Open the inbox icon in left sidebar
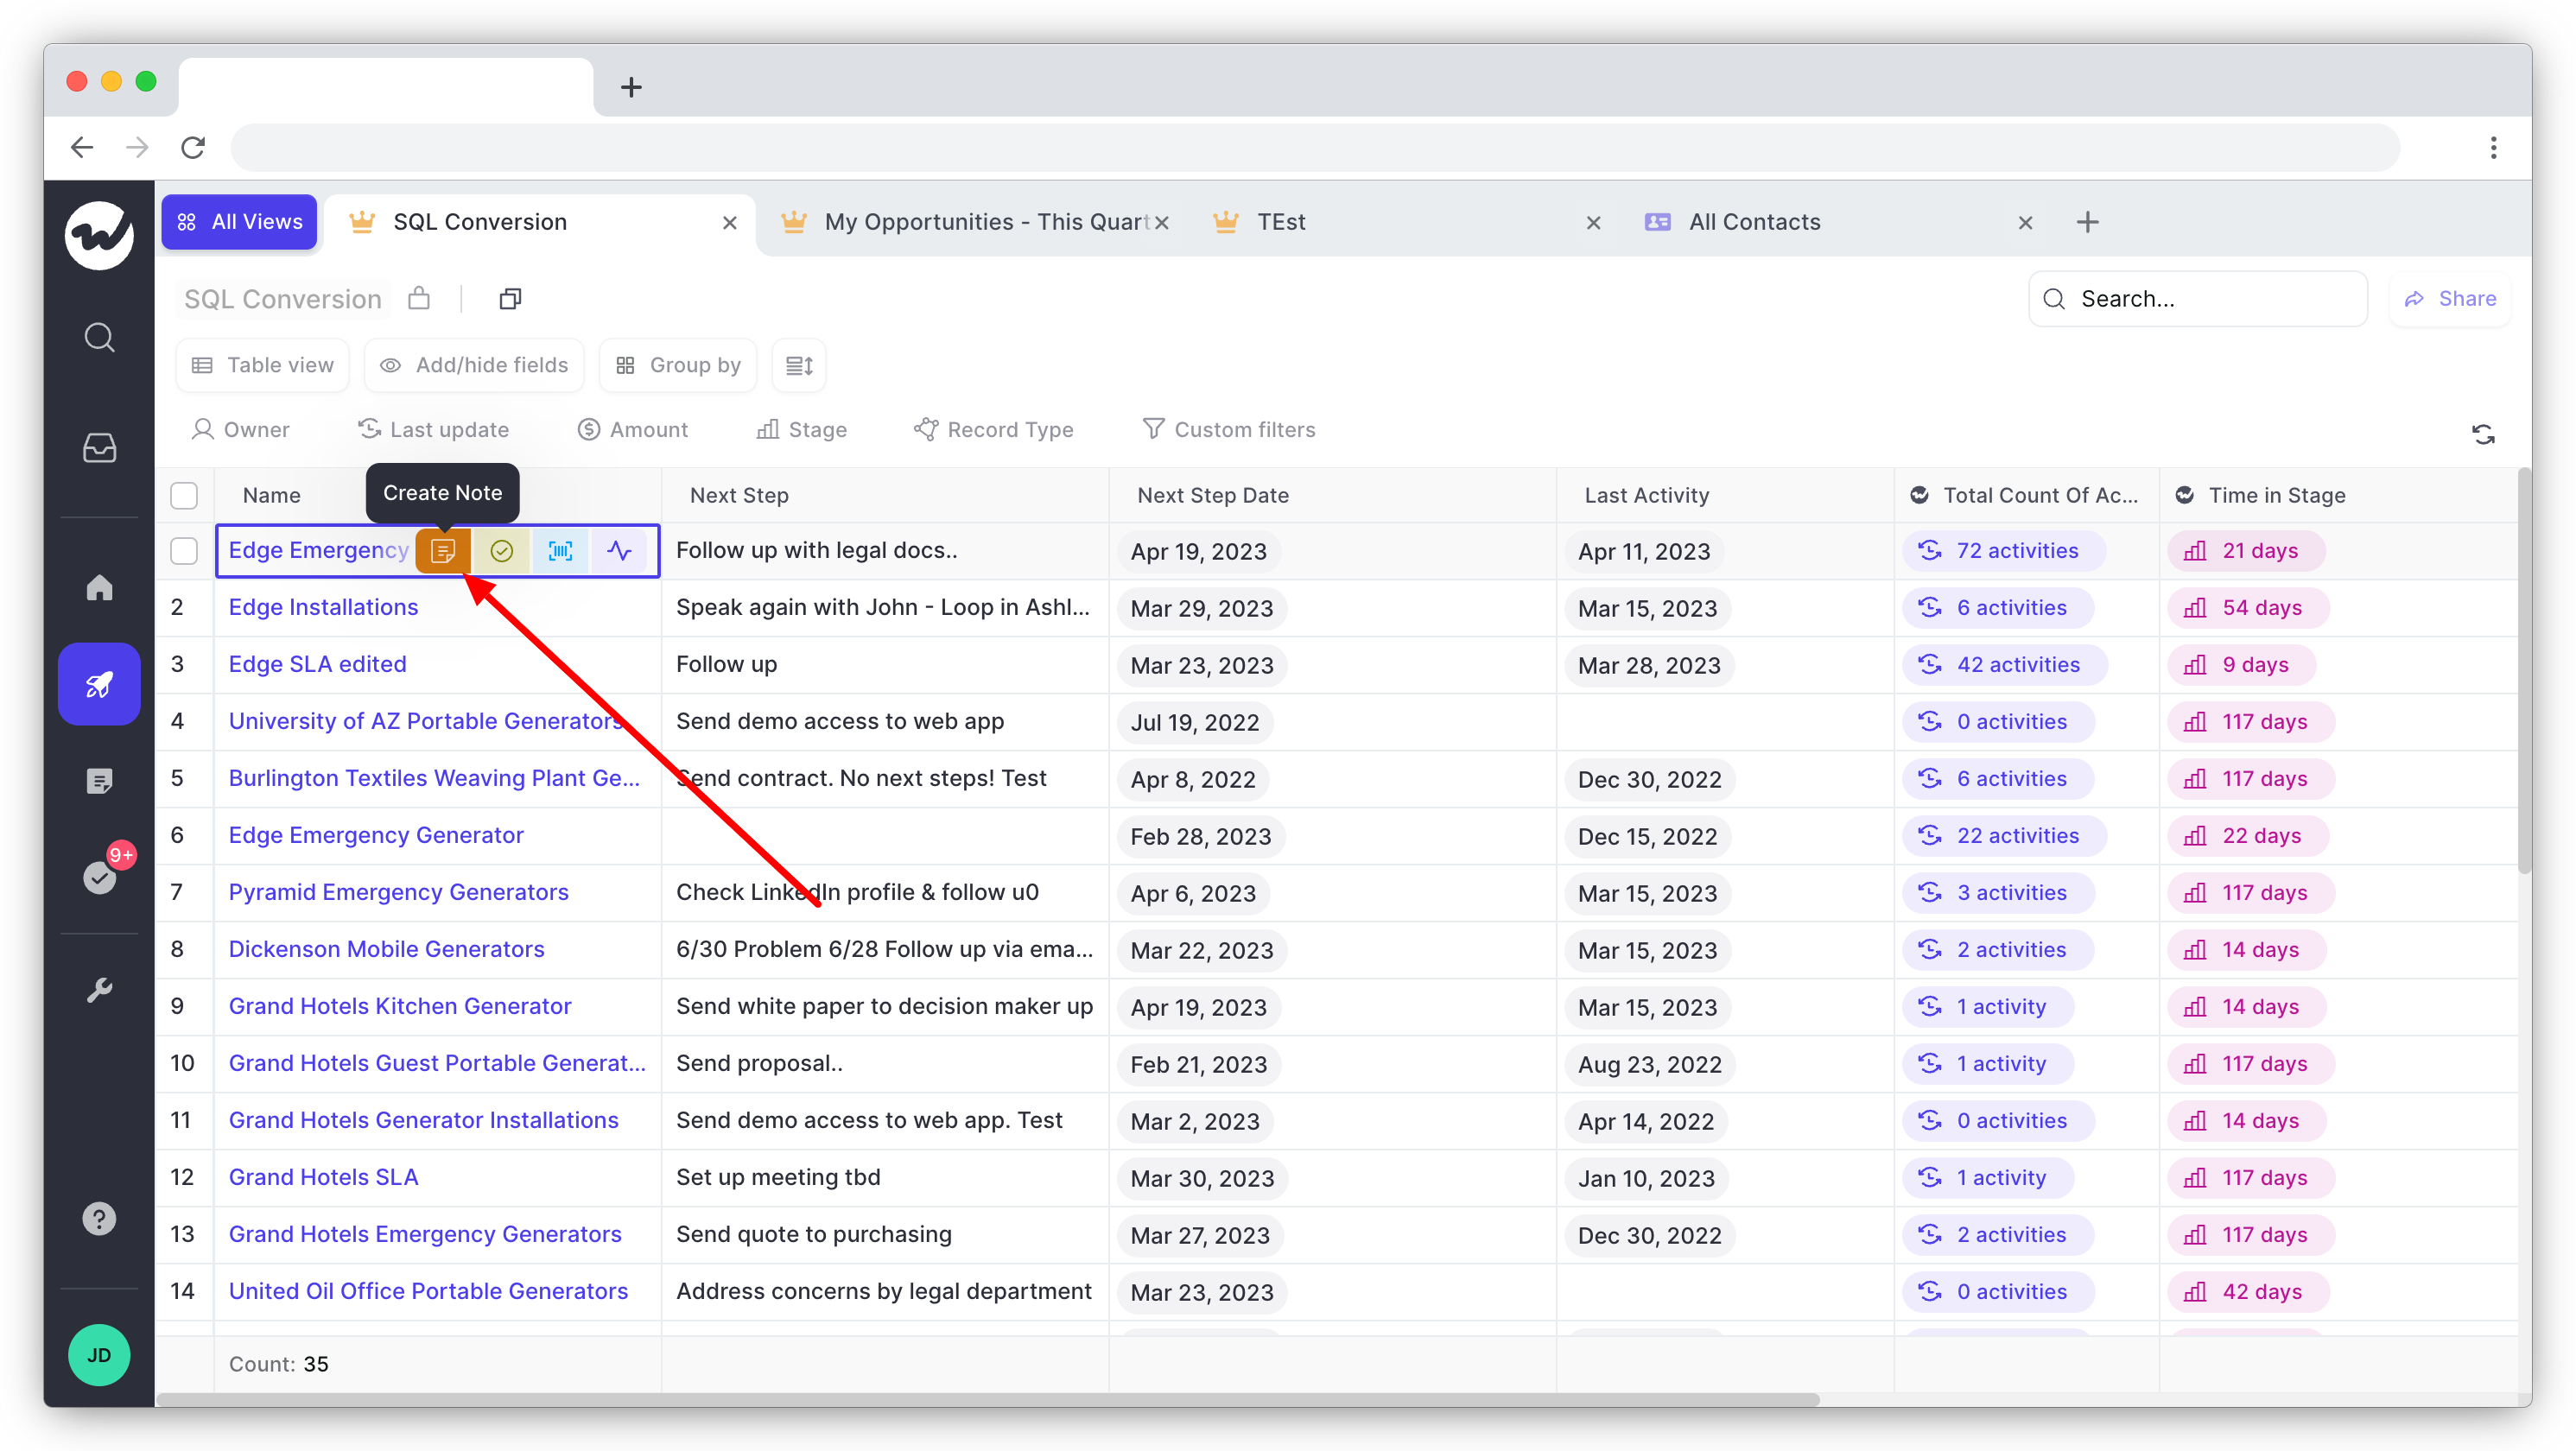The width and height of the screenshot is (2576, 1451). [99, 447]
